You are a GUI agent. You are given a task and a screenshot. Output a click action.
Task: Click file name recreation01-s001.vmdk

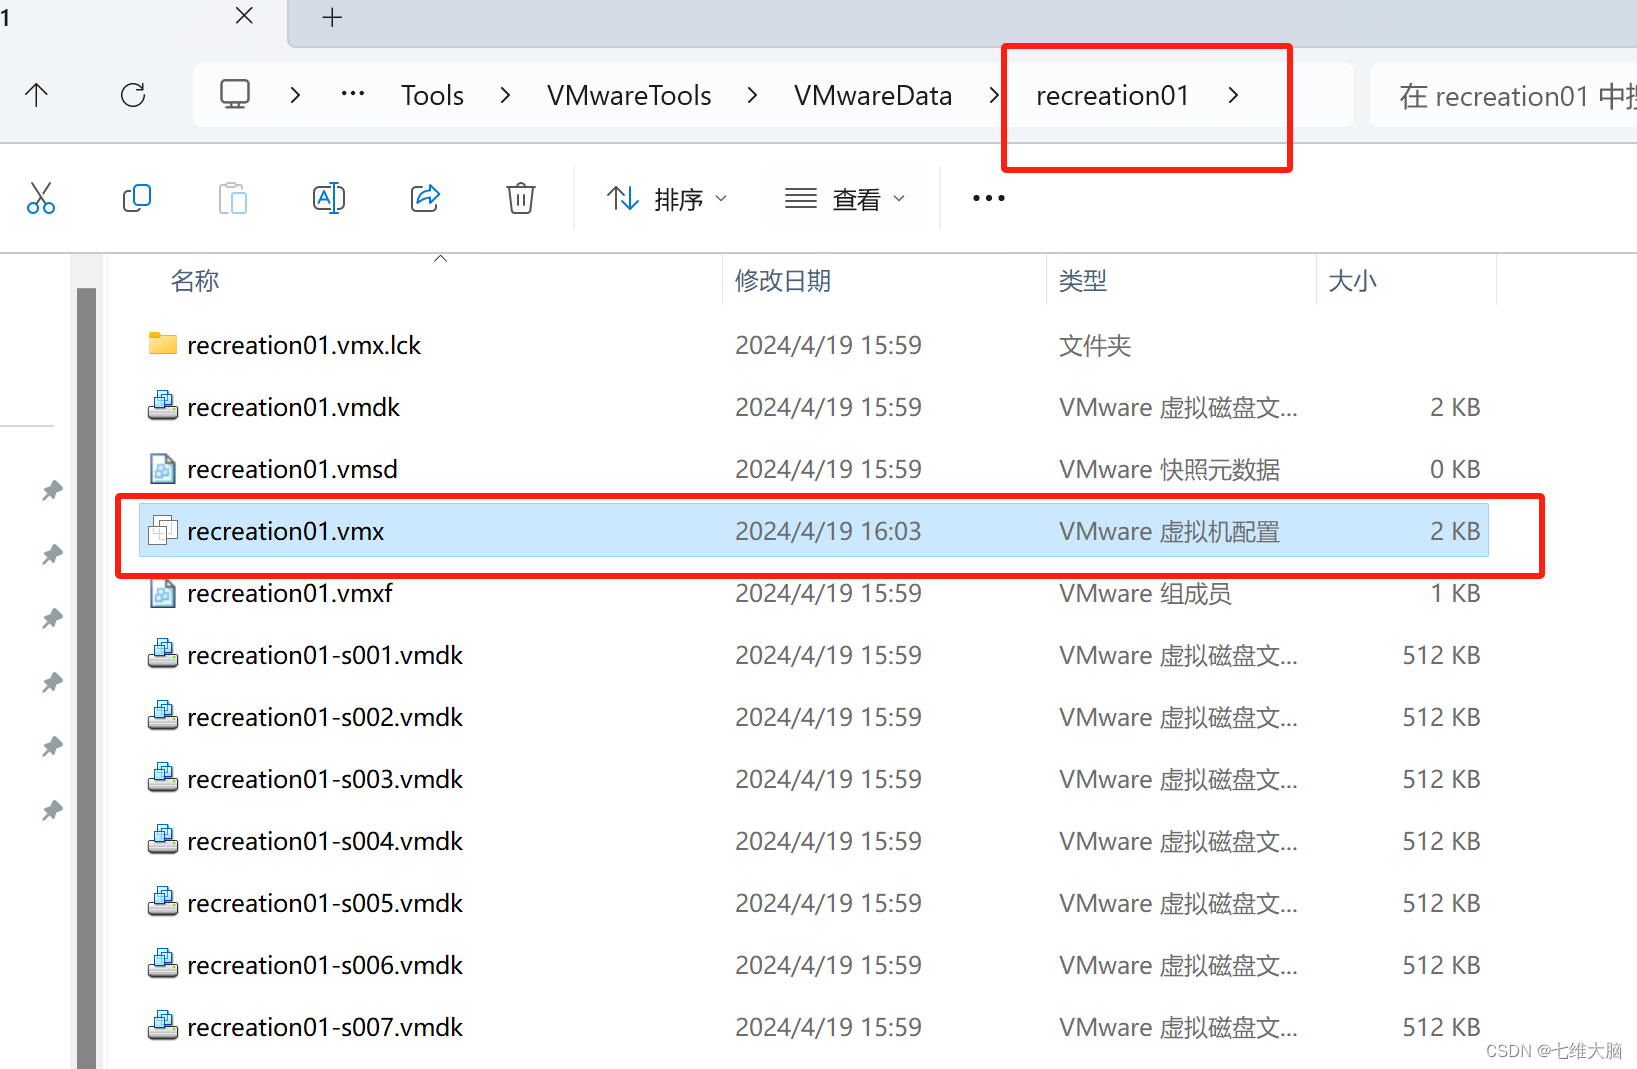click(x=325, y=655)
